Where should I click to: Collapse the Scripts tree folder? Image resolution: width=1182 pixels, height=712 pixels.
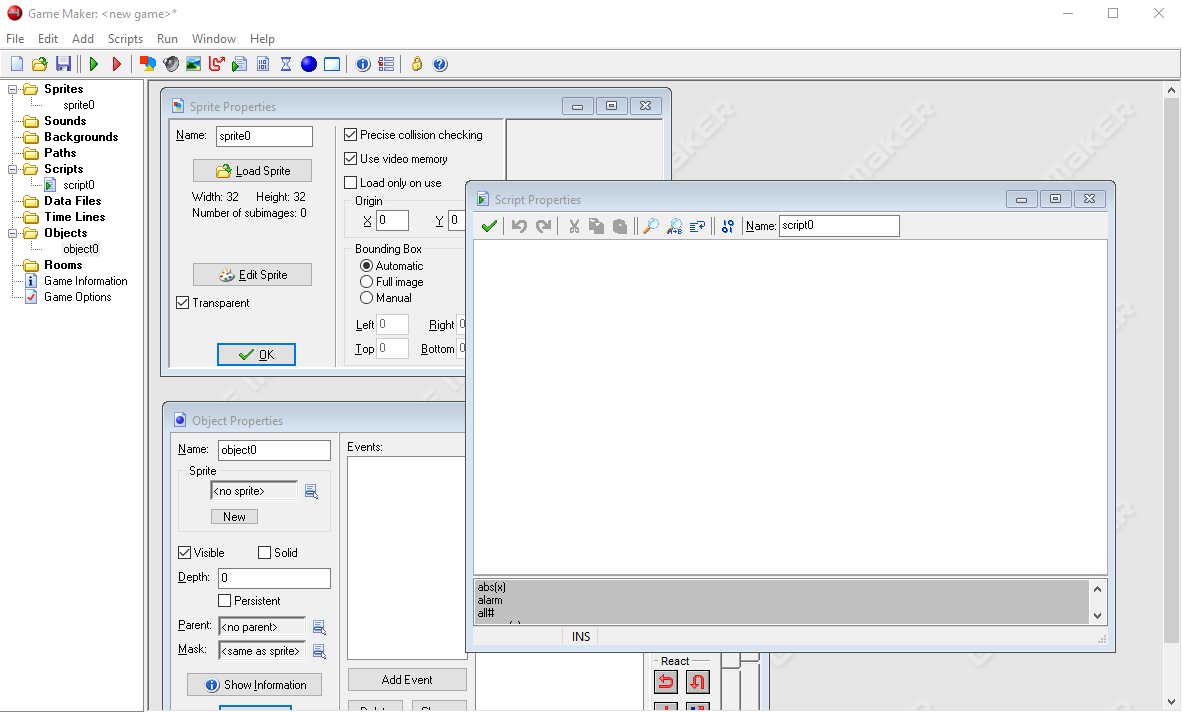pos(13,170)
